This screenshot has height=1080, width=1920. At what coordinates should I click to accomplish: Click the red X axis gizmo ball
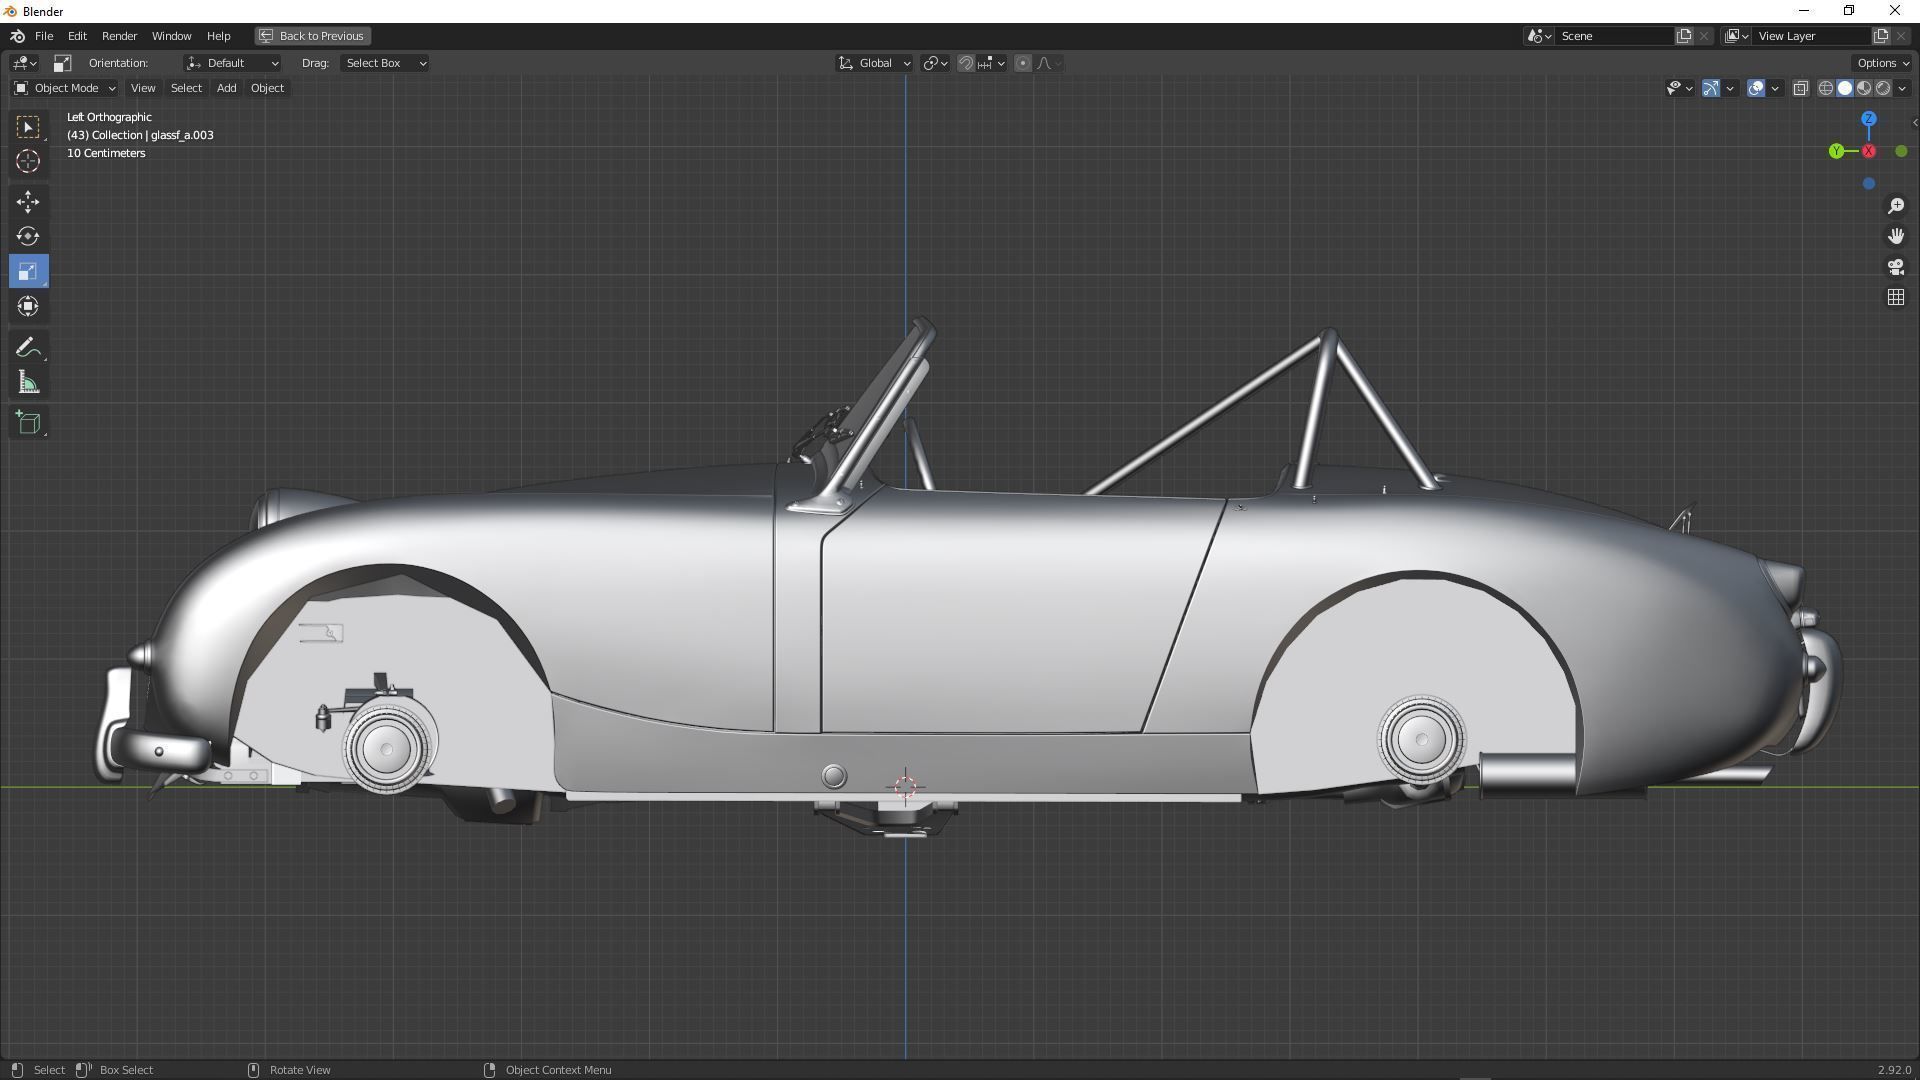[1869, 151]
